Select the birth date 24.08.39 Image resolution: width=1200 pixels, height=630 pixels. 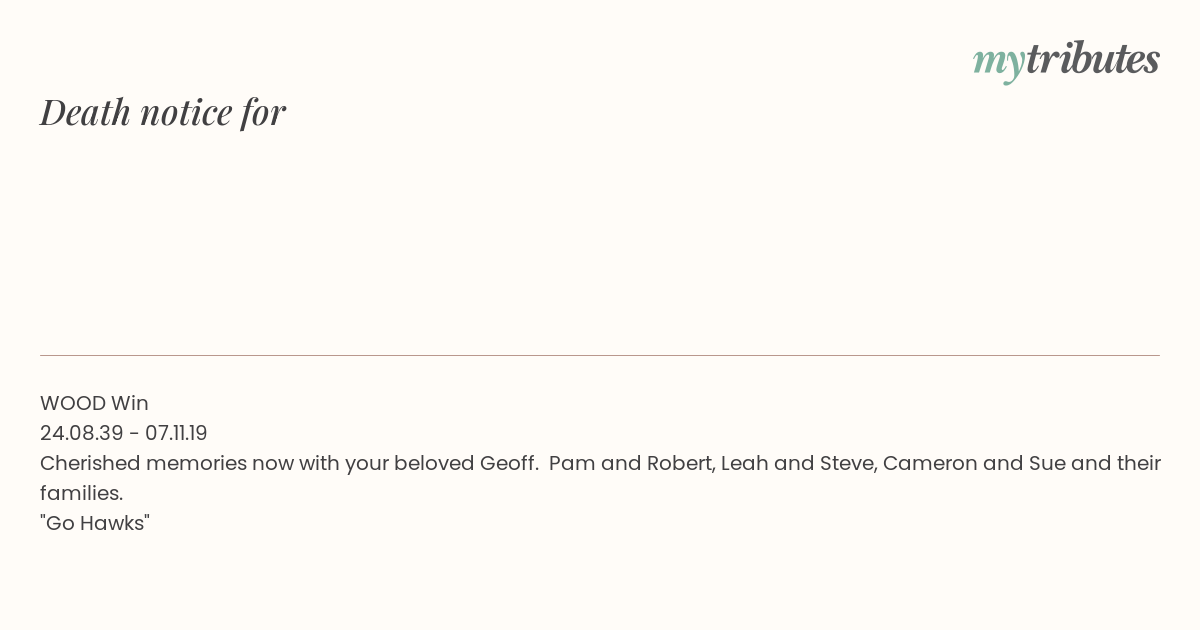(x=82, y=433)
